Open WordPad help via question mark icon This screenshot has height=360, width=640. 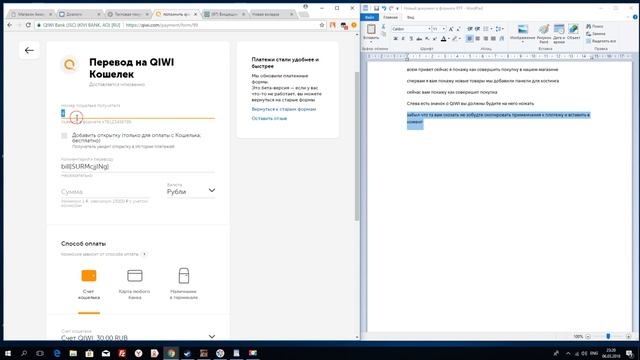click(x=635, y=17)
